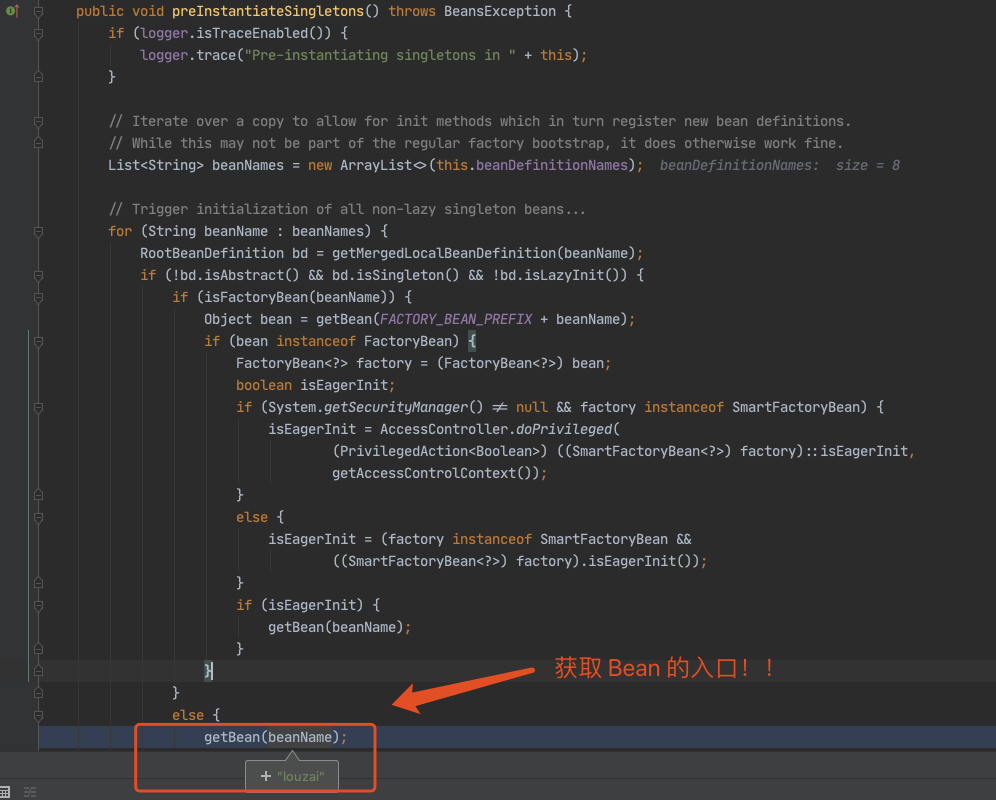Click the implemented-method gutter icon beside preInstantiateSingletons
The height and width of the screenshot is (800, 996).
click(x=12, y=11)
